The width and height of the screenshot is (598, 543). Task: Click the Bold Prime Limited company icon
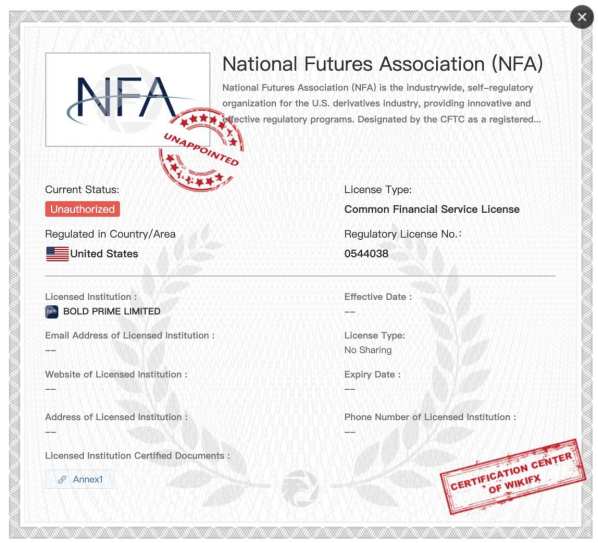pos(52,312)
